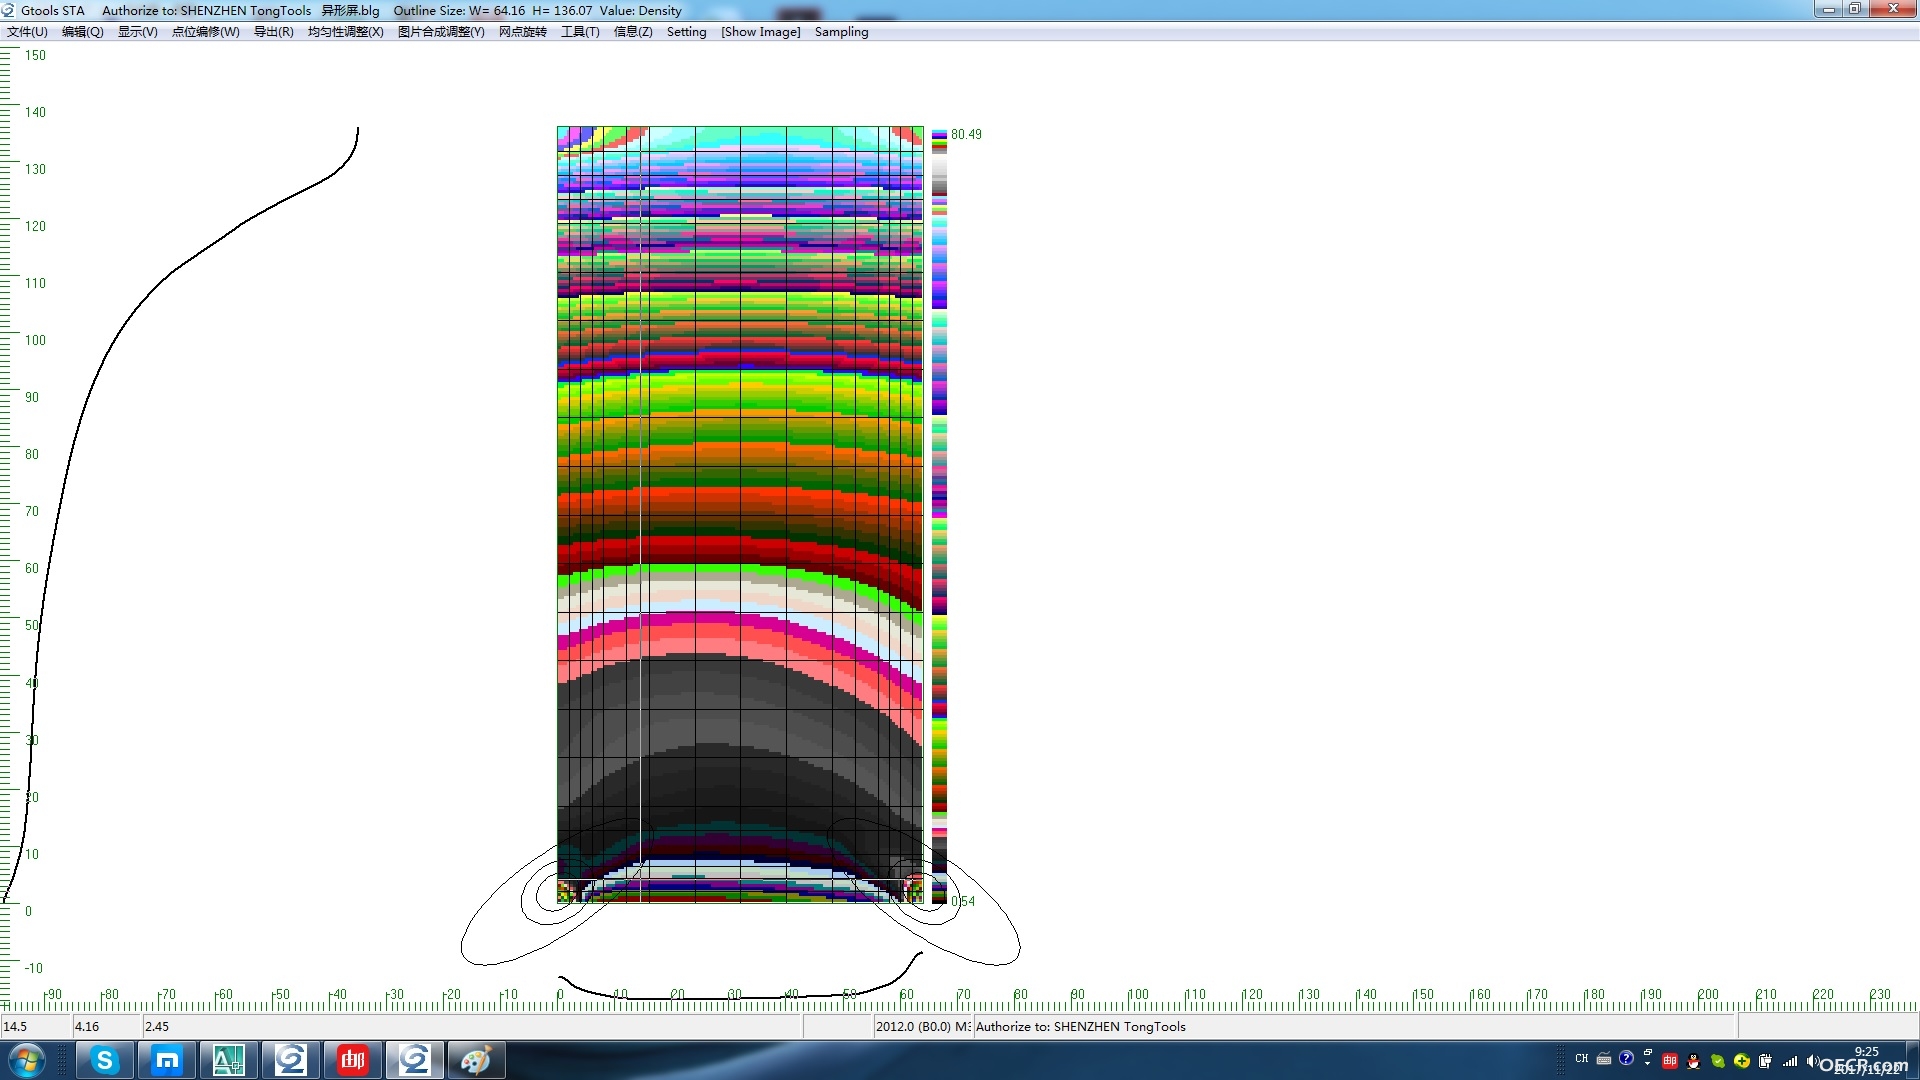Expand the 工具(T) tools menu
This screenshot has height=1080, width=1920.
(x=580, y=32)
